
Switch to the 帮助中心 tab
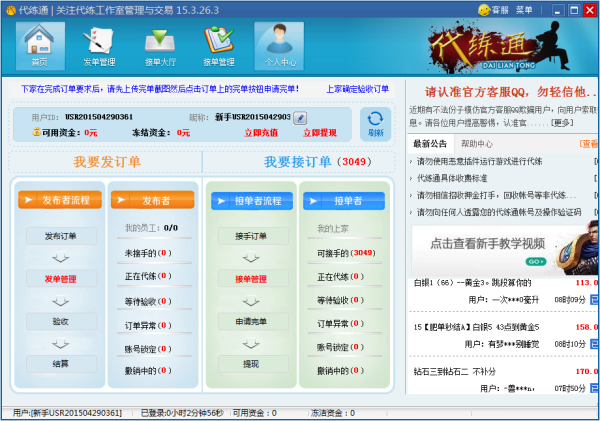pos(476,144)
